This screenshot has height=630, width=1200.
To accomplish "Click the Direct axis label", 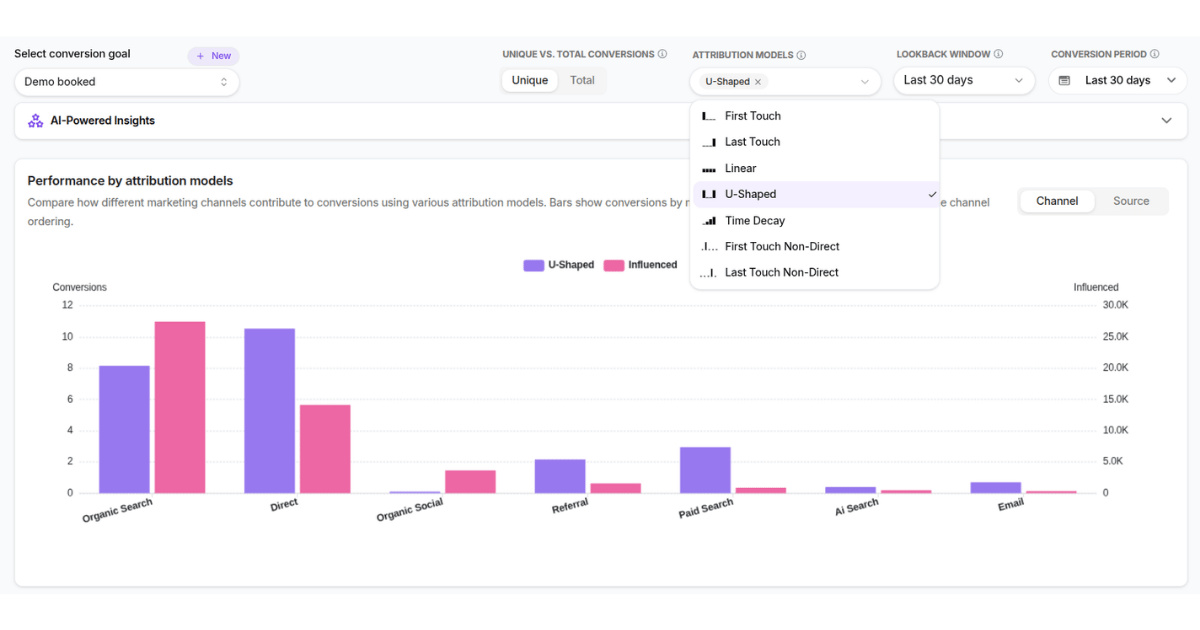I will [284, 505].
